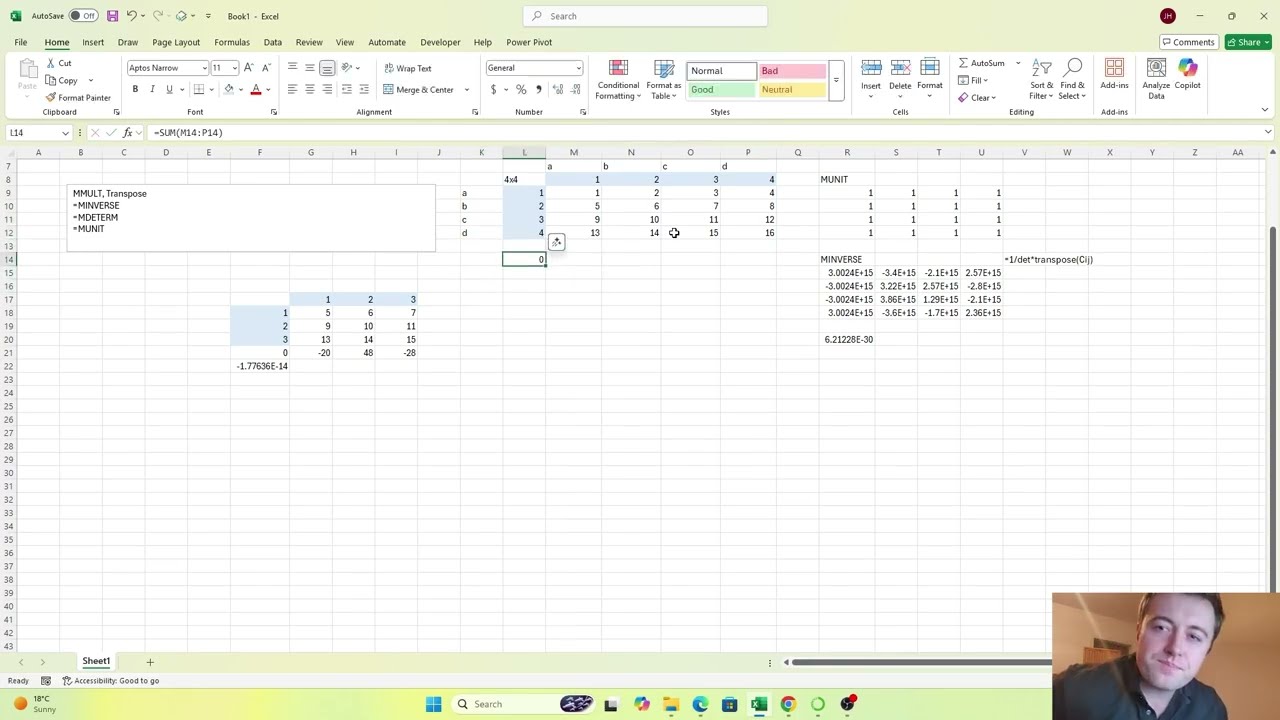Viewport: 1280px width, 720px height.
Task: Decrease decimal places
Action: [x=577, y=89]
